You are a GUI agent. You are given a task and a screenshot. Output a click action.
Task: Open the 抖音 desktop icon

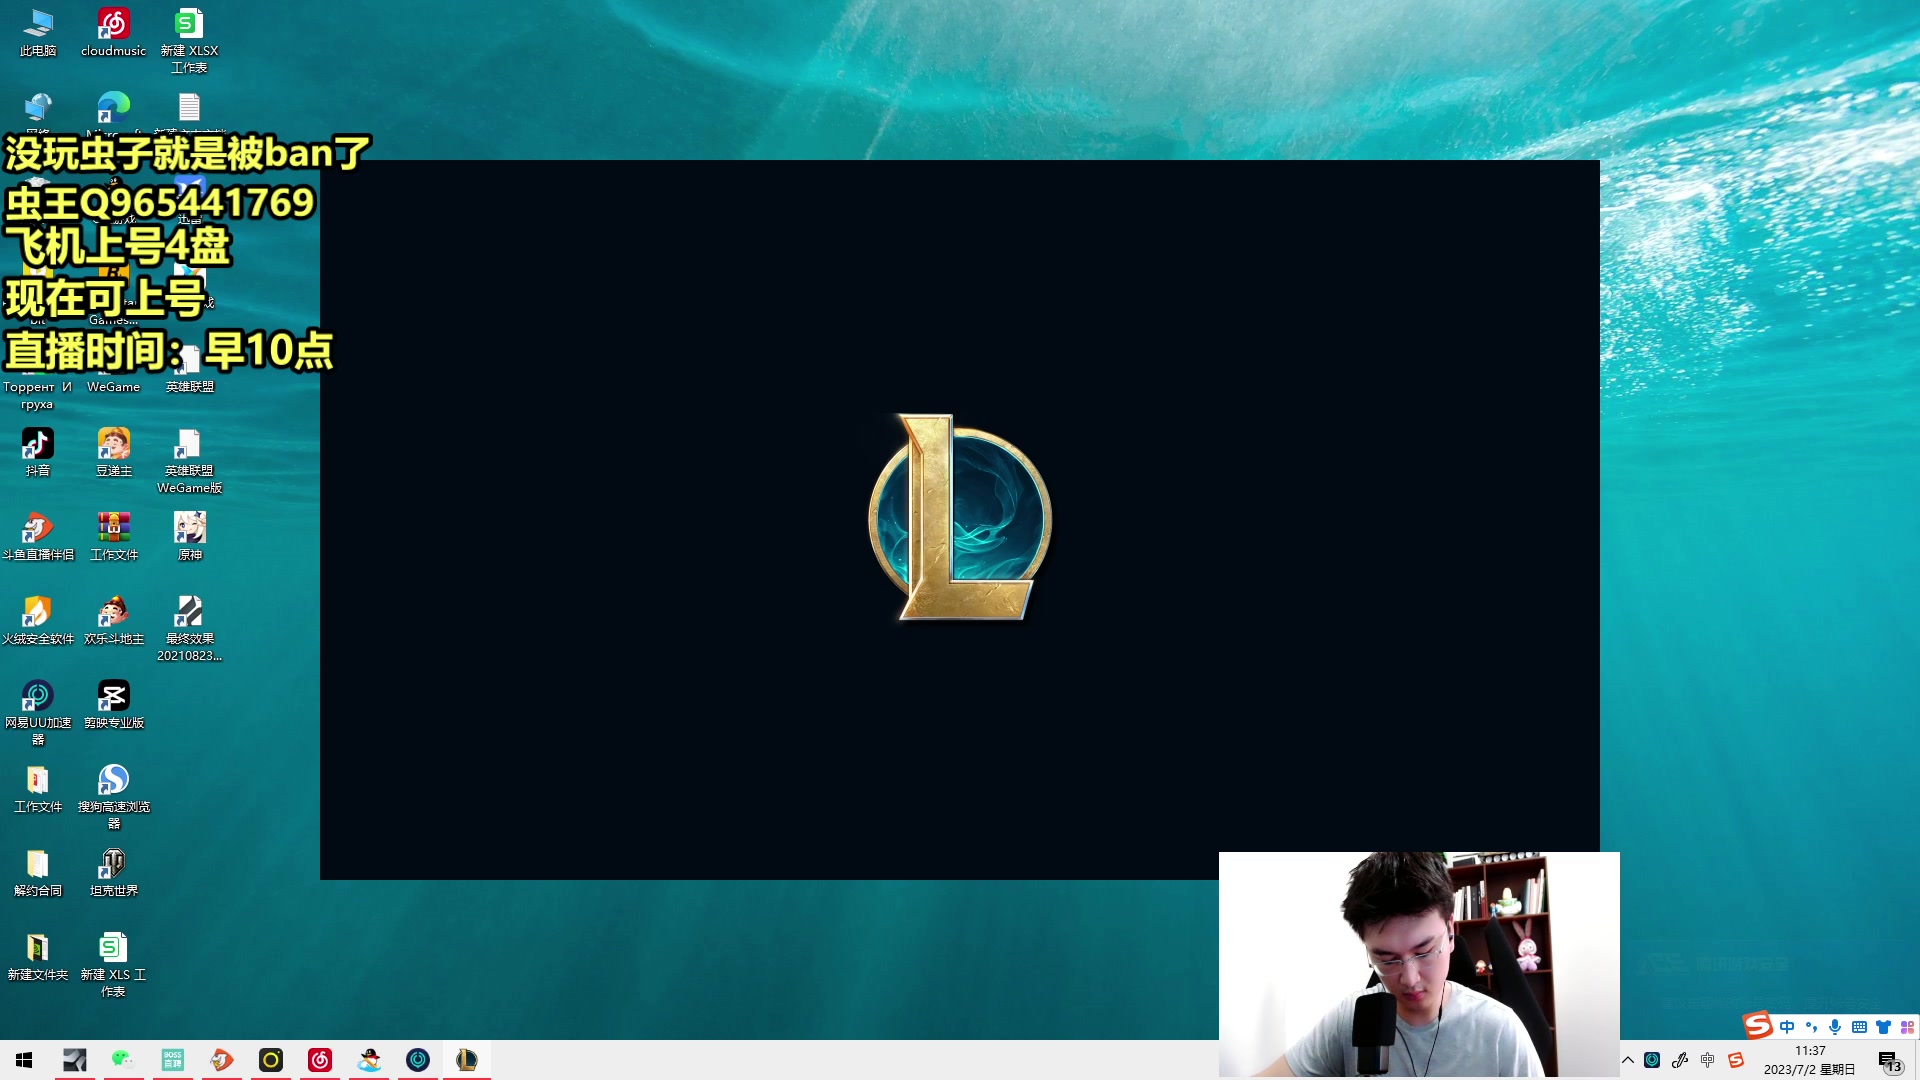pos(38,452)
